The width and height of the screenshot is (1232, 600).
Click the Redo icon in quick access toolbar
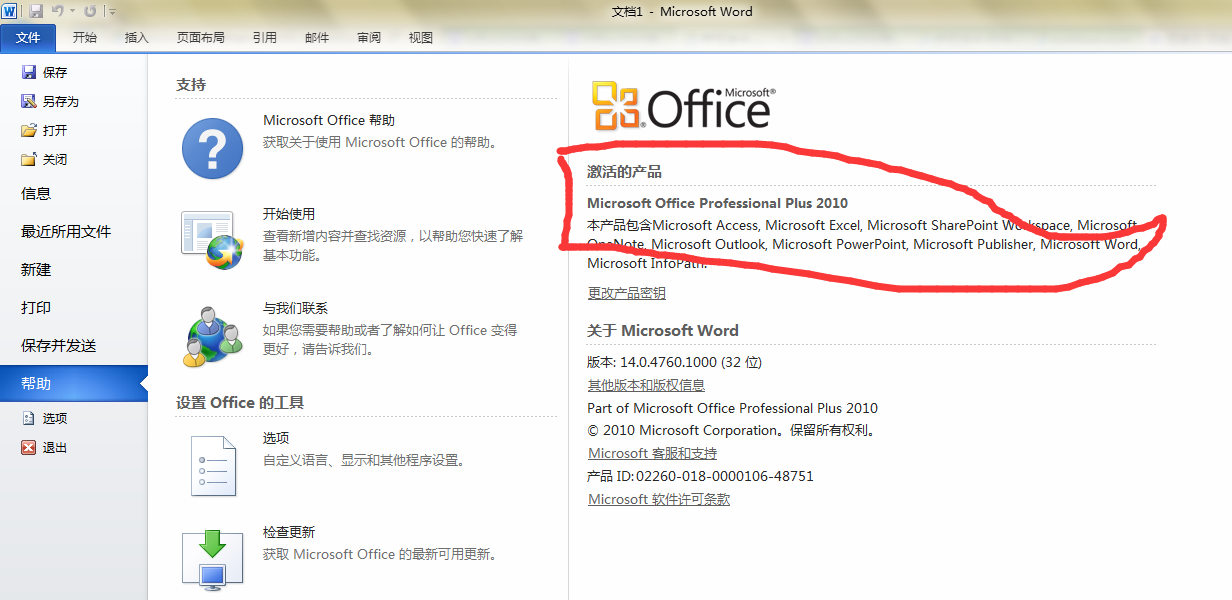(90, 11)
